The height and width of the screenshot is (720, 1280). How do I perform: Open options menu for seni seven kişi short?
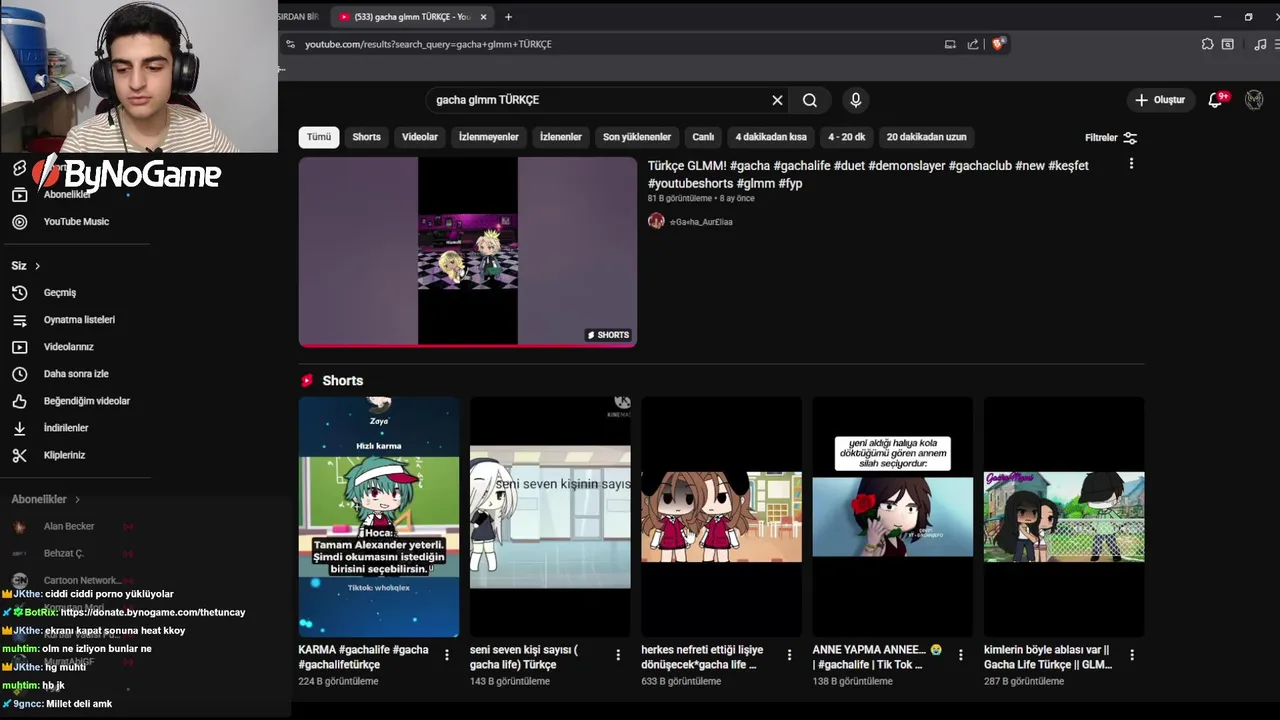click(x=618, y=655)
